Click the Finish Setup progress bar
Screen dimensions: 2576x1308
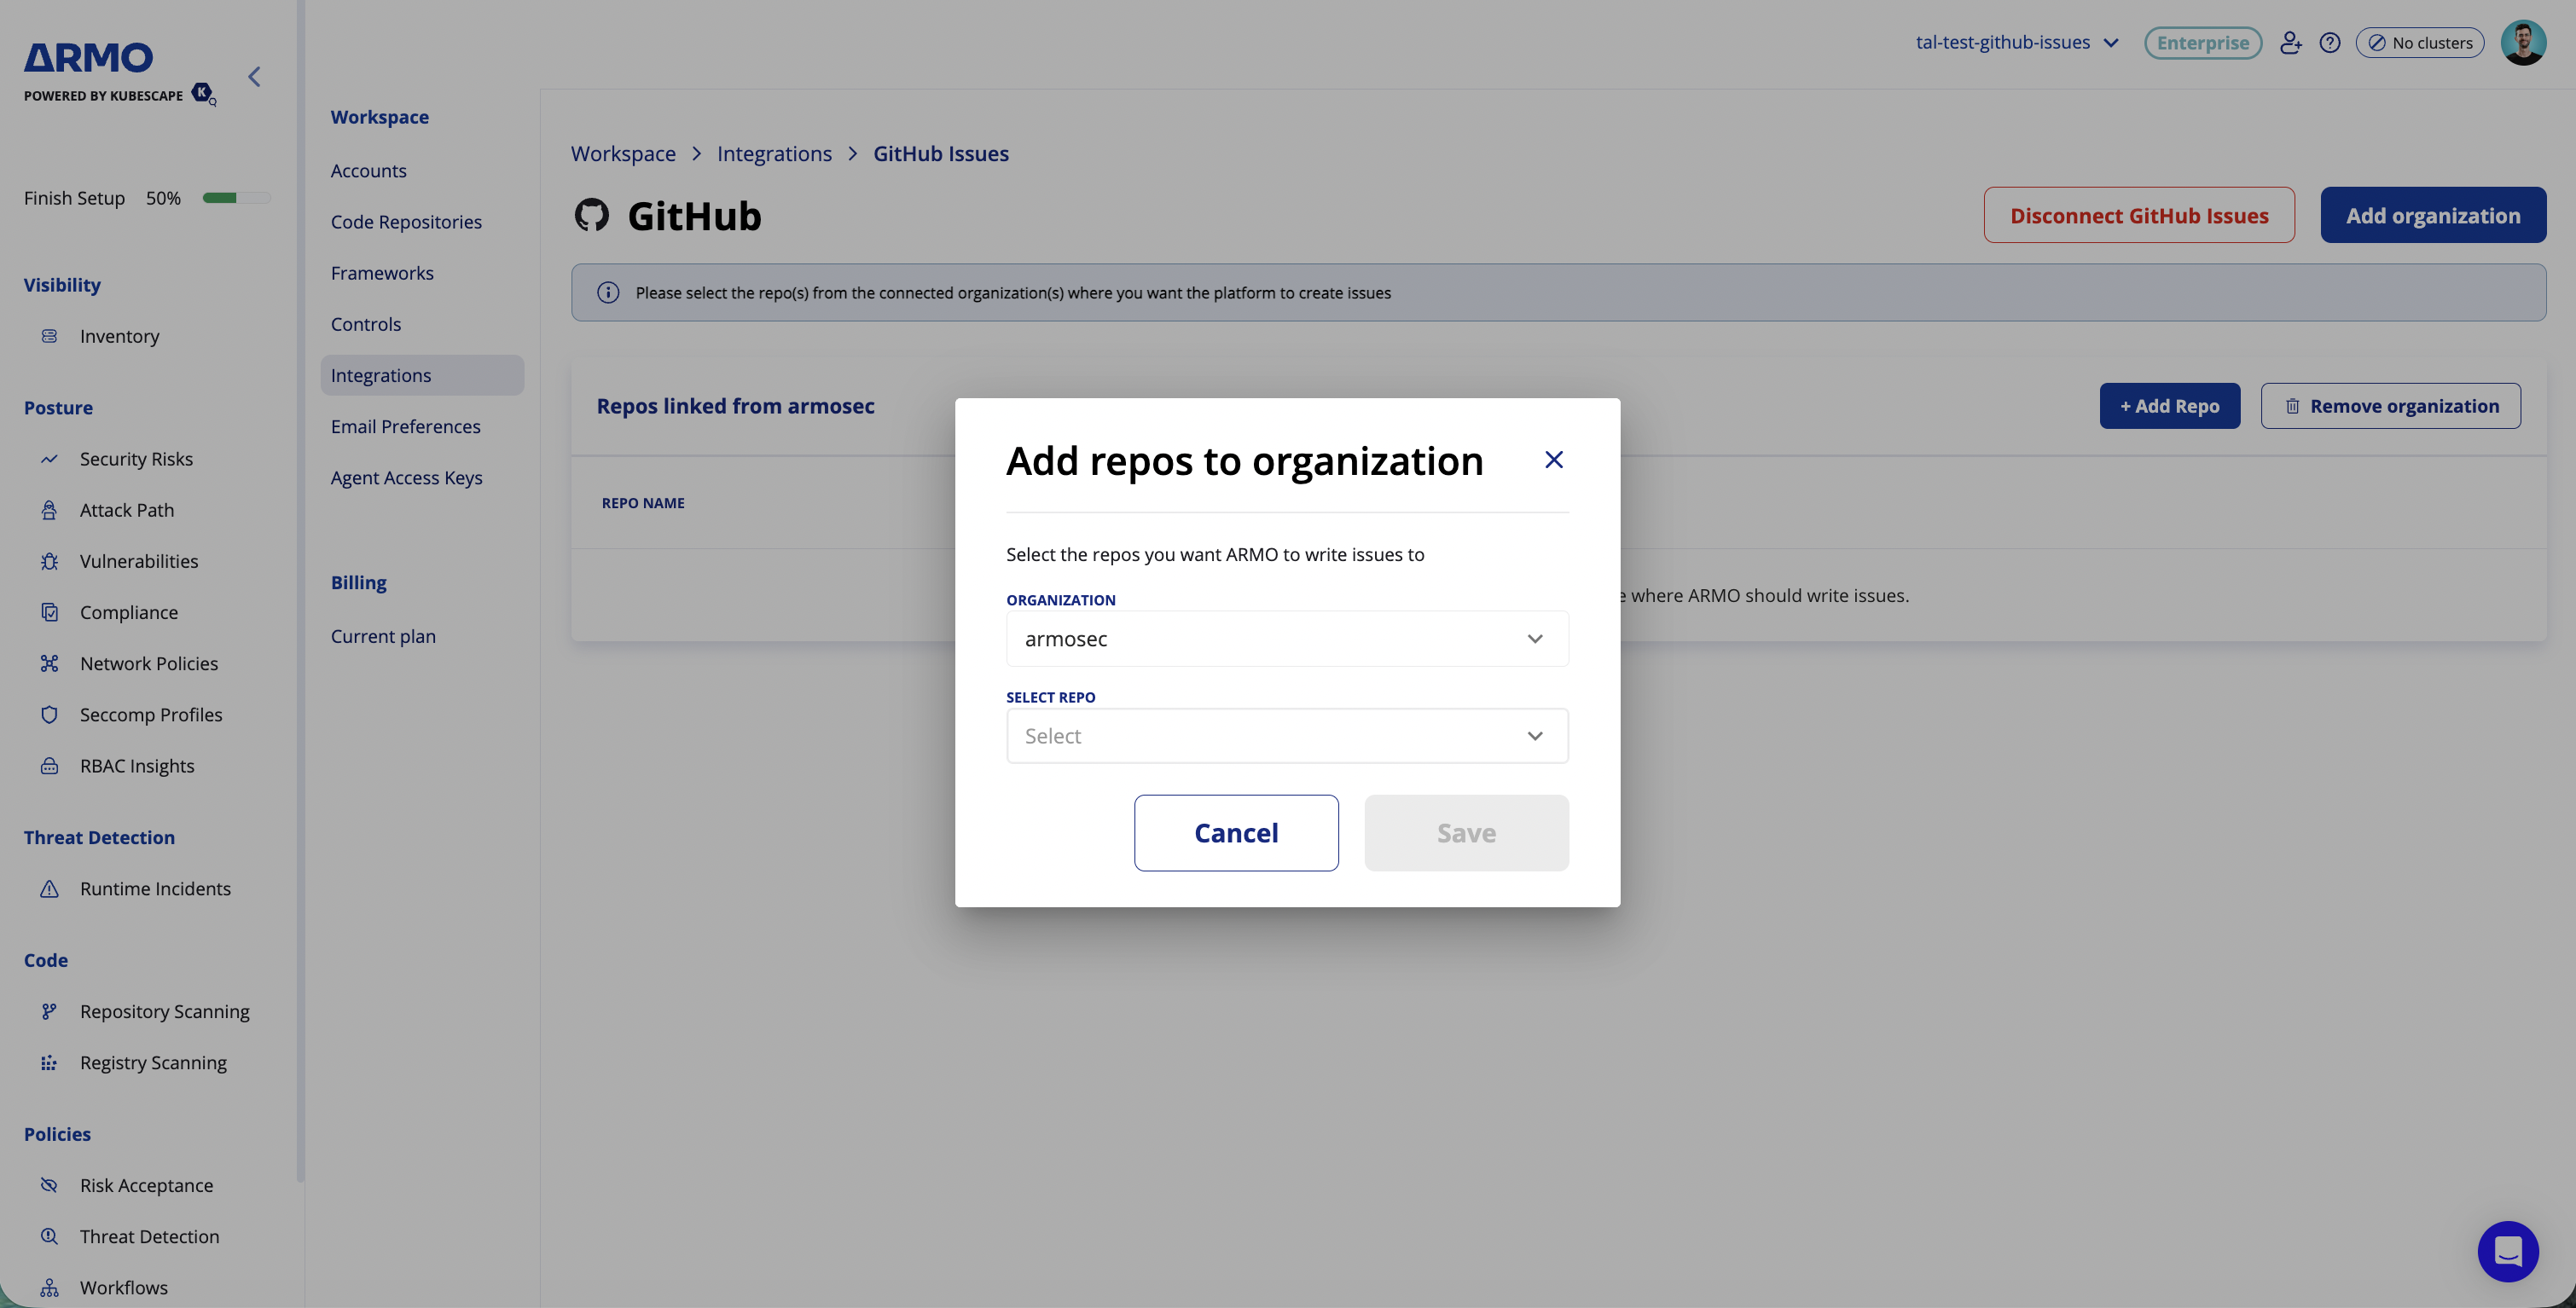tap(236, 198)
